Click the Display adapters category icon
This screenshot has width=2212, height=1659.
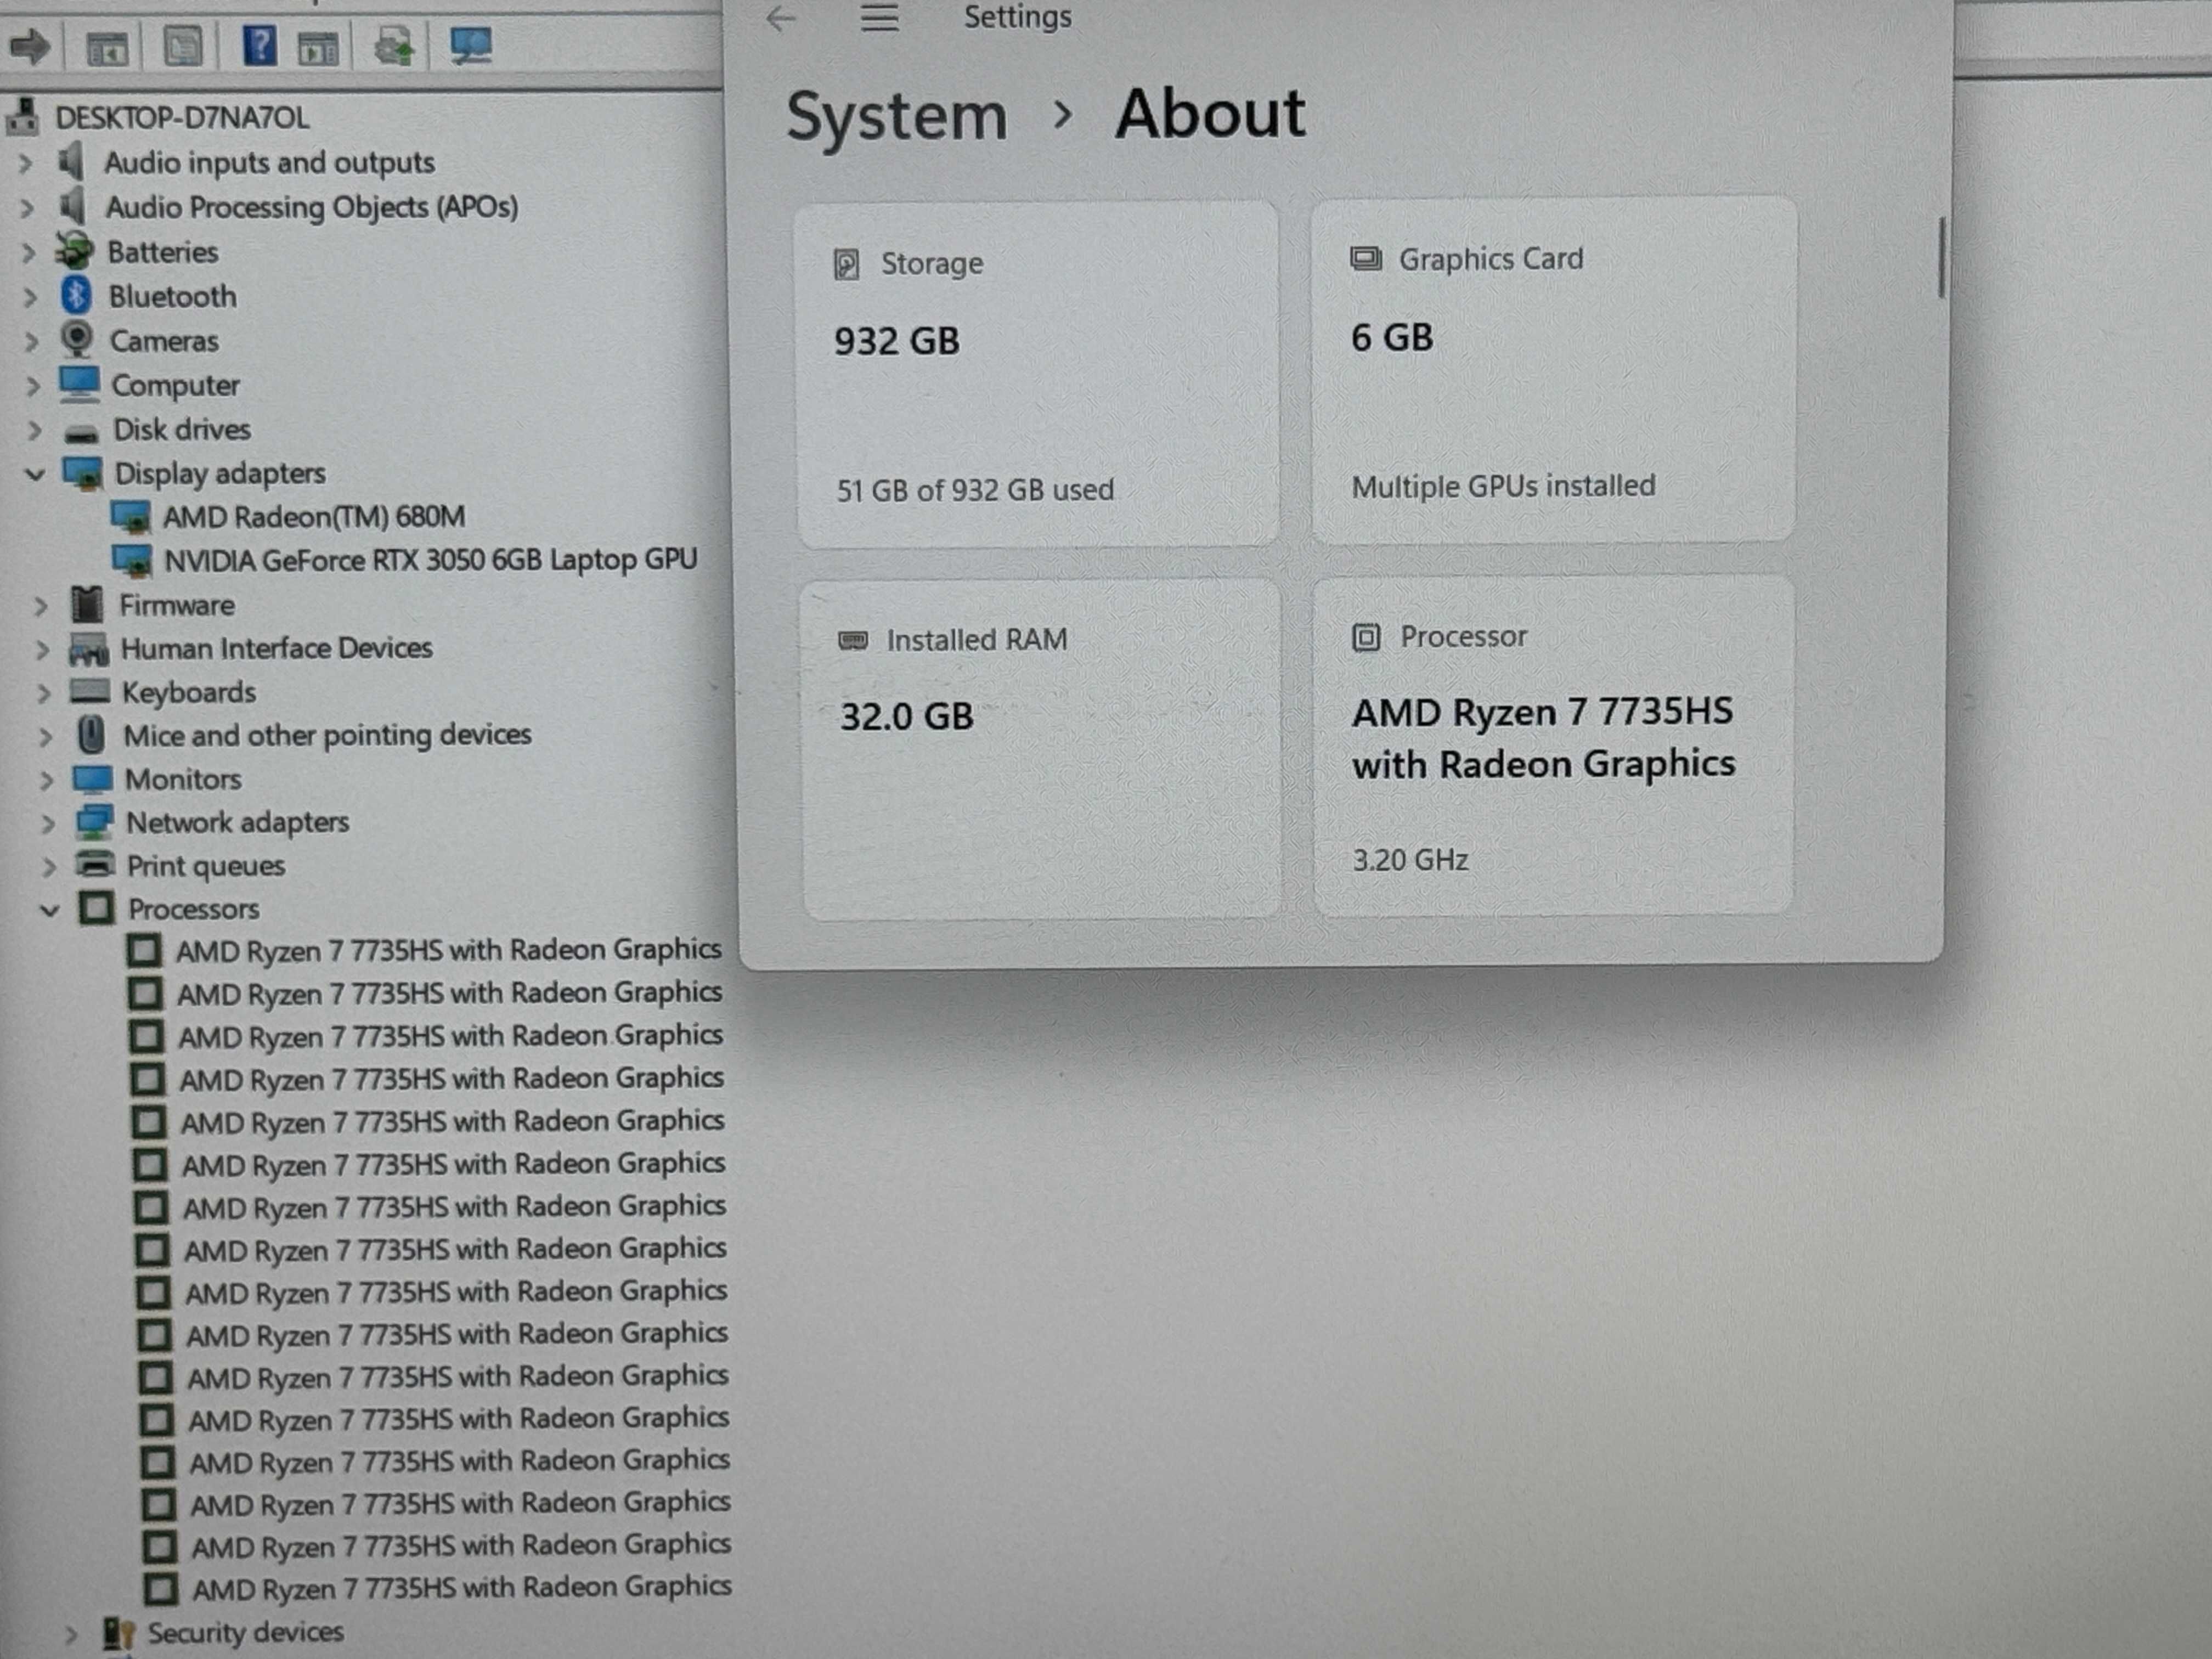click(x=83, y=474)
